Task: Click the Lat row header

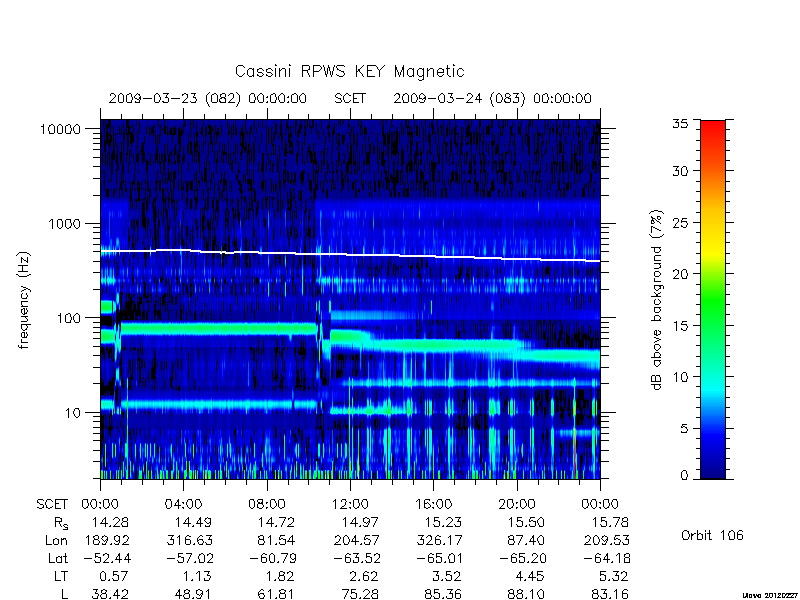Action: point(58,558)
